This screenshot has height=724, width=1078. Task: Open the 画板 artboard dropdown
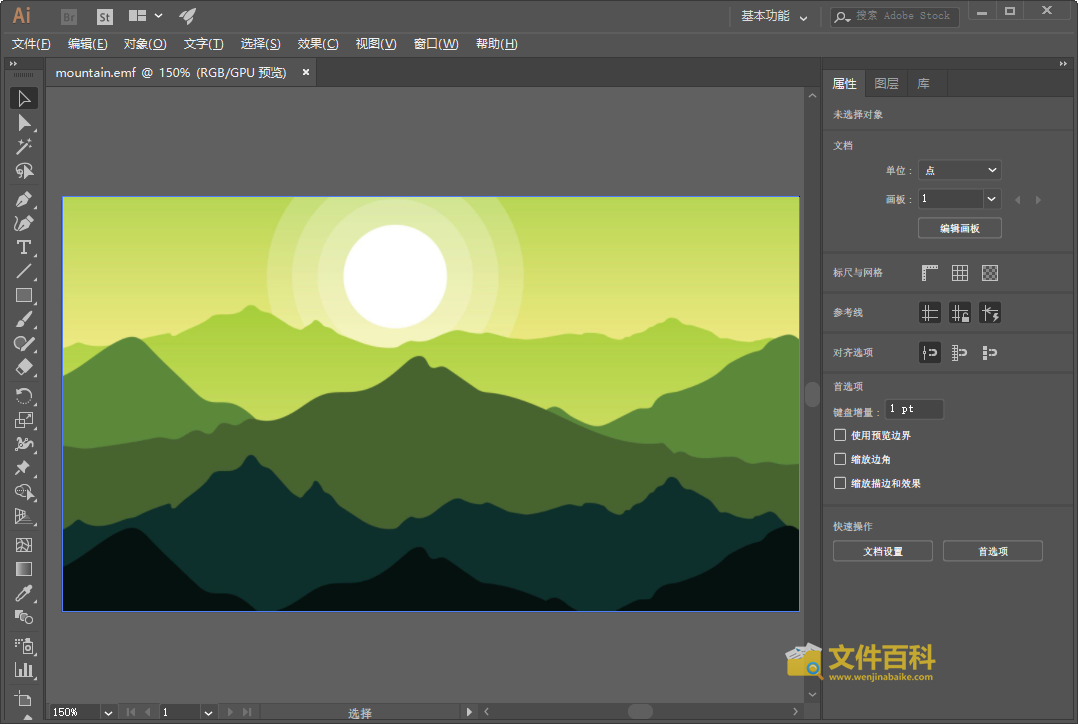pos(991,199)
